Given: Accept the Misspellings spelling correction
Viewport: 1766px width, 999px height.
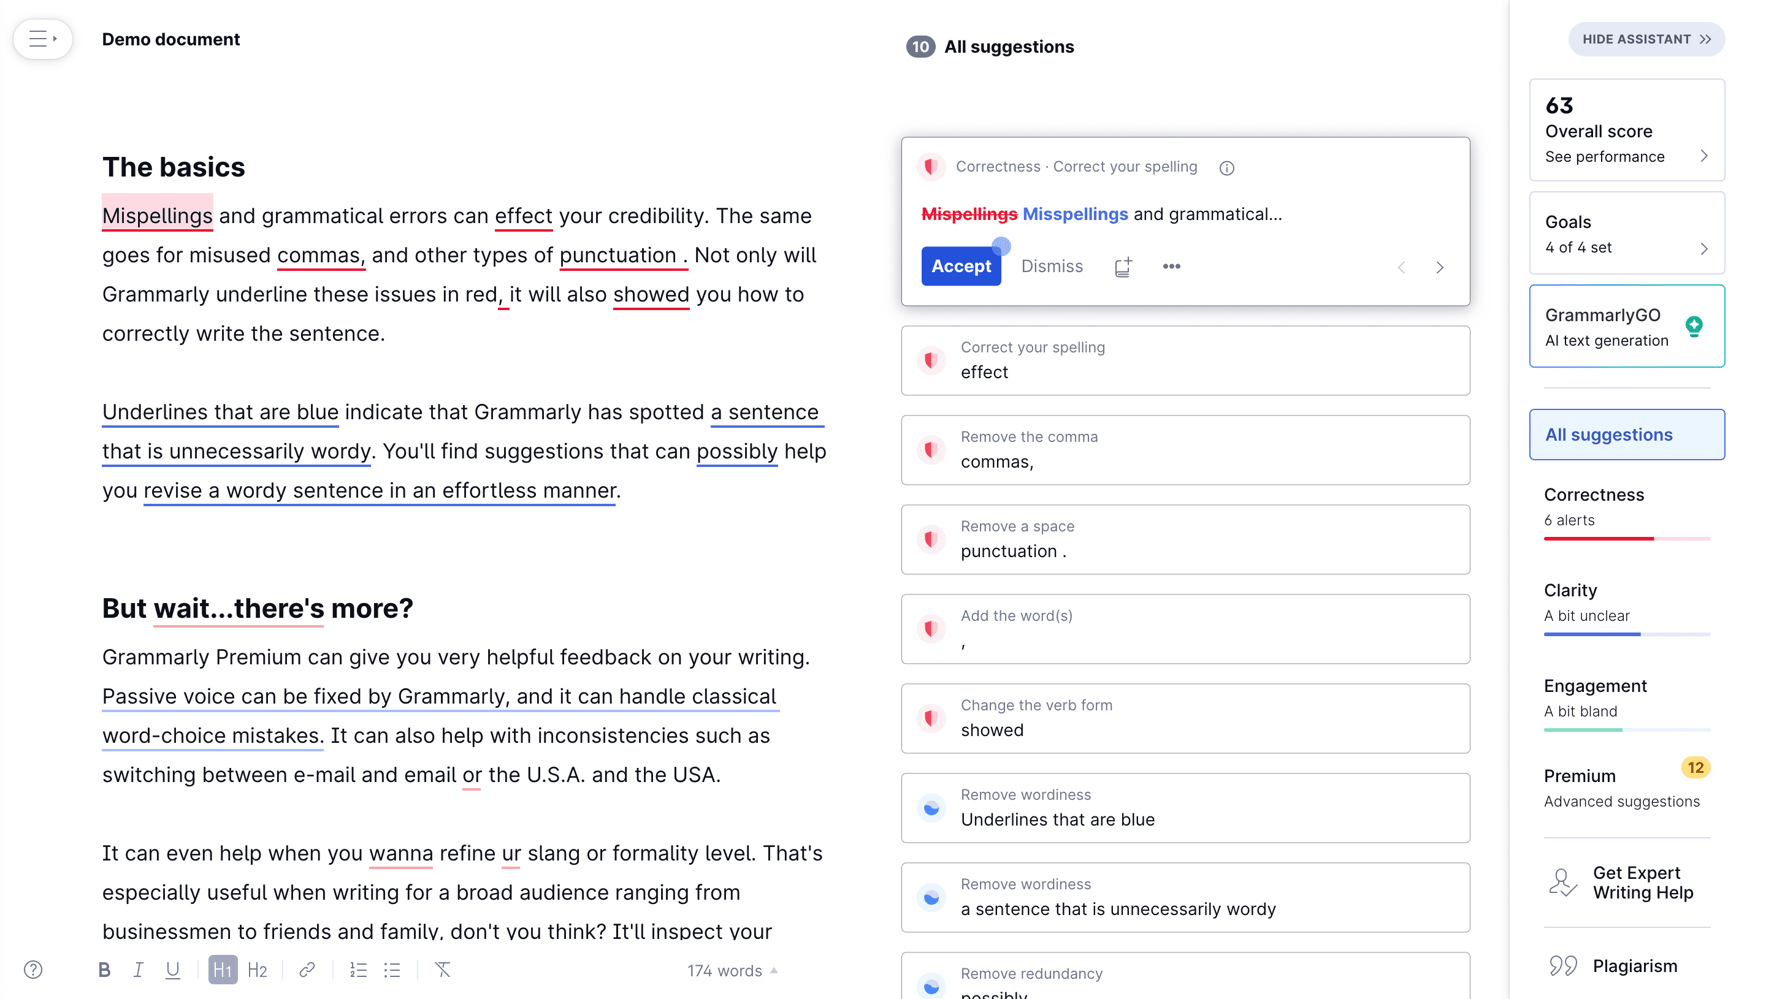Looking at the screenshot, I should tap(960, 266).
